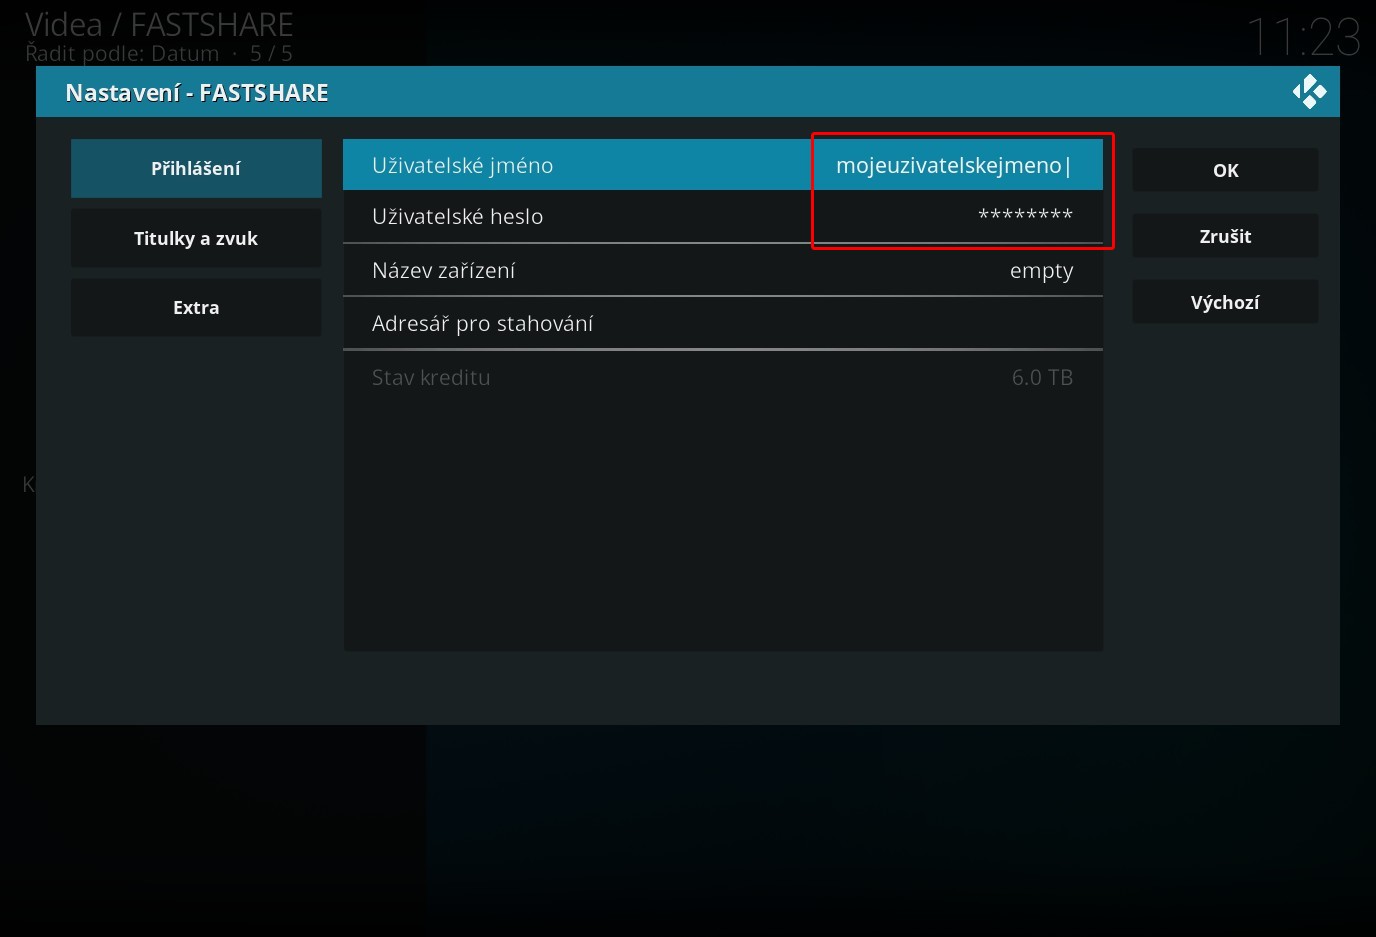Screen dimensions: 1376x937
Task: Confirm settings with OK button
Action: click(x=1225, y=170)
